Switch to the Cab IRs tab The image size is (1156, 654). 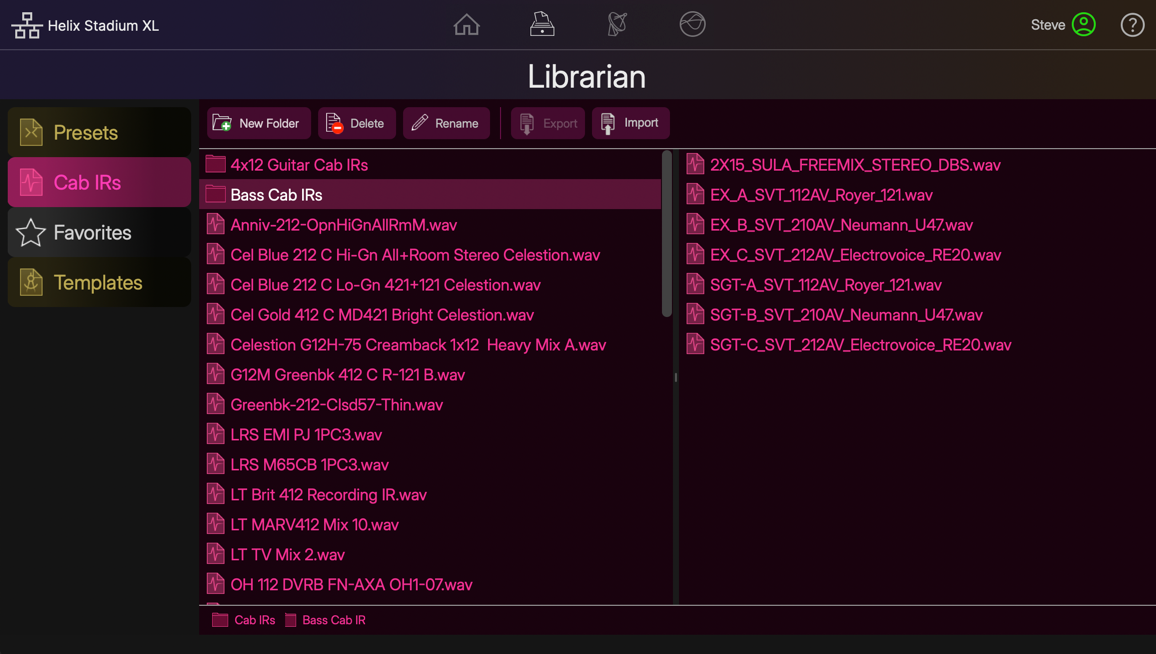coord(99,182)
